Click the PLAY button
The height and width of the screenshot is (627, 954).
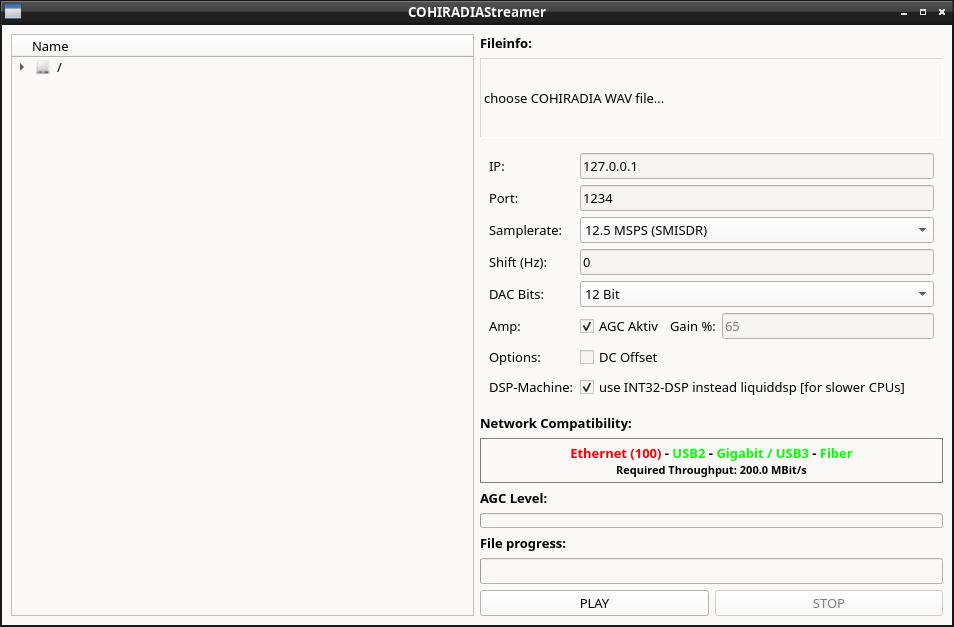point(594,603)
